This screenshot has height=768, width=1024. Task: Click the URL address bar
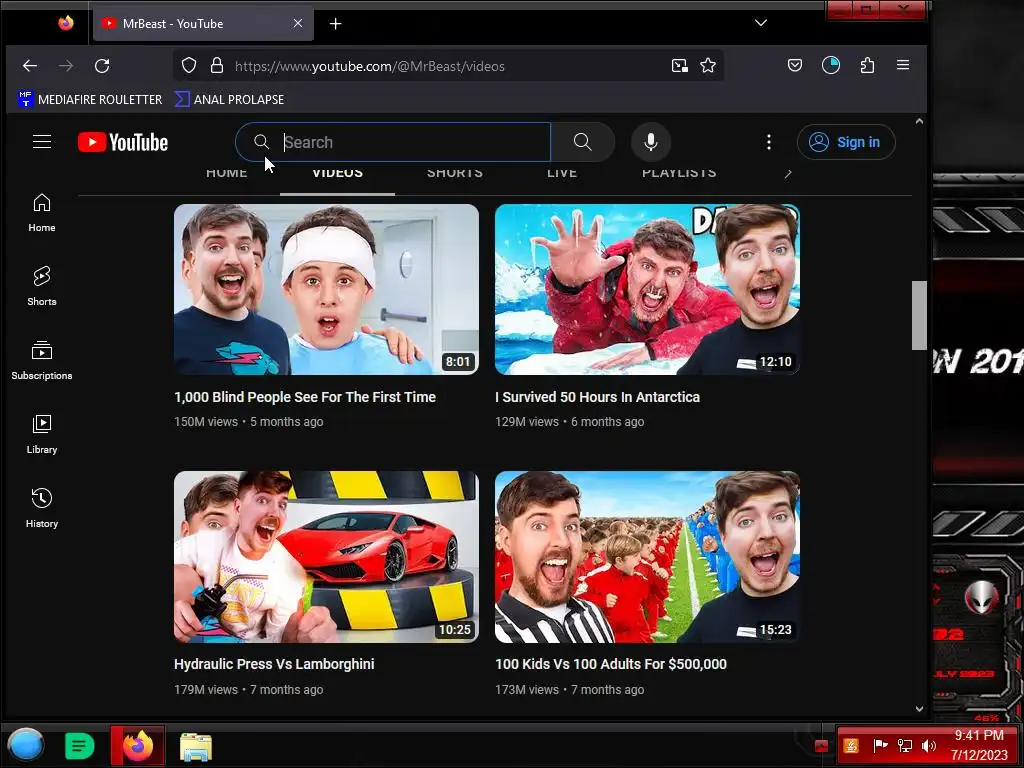click(x=447, y=66)
